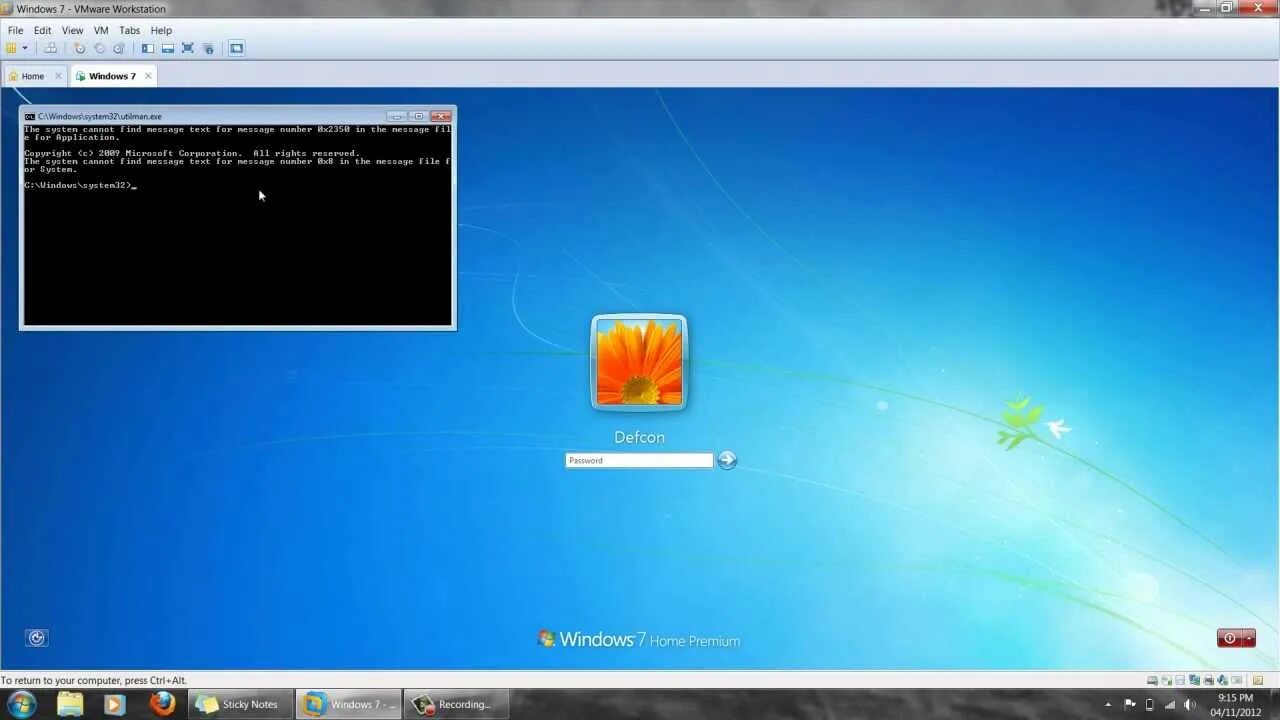Viewport: 1280px width, 720px height.
Task: Select the Windows 7 tab
Action: coord(112,76)
